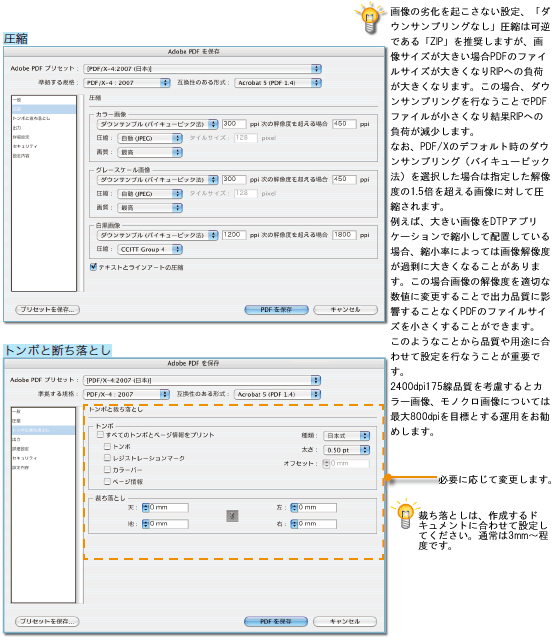The width and height of the screenshot is (555, 641).
Task: Enable すべてのトンボとページ情報をプリント checkbox
Action: click(100, 435)
